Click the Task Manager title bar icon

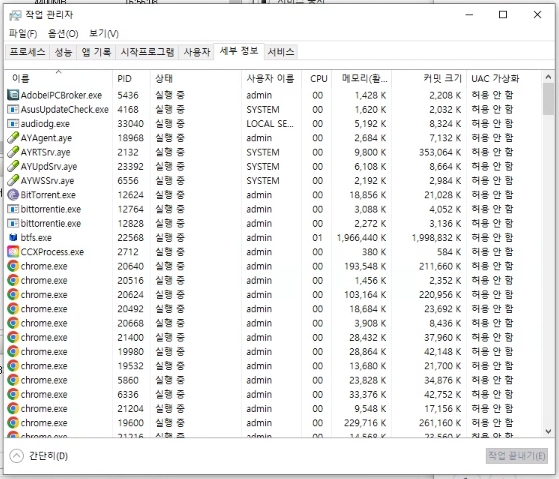[15, 15]
